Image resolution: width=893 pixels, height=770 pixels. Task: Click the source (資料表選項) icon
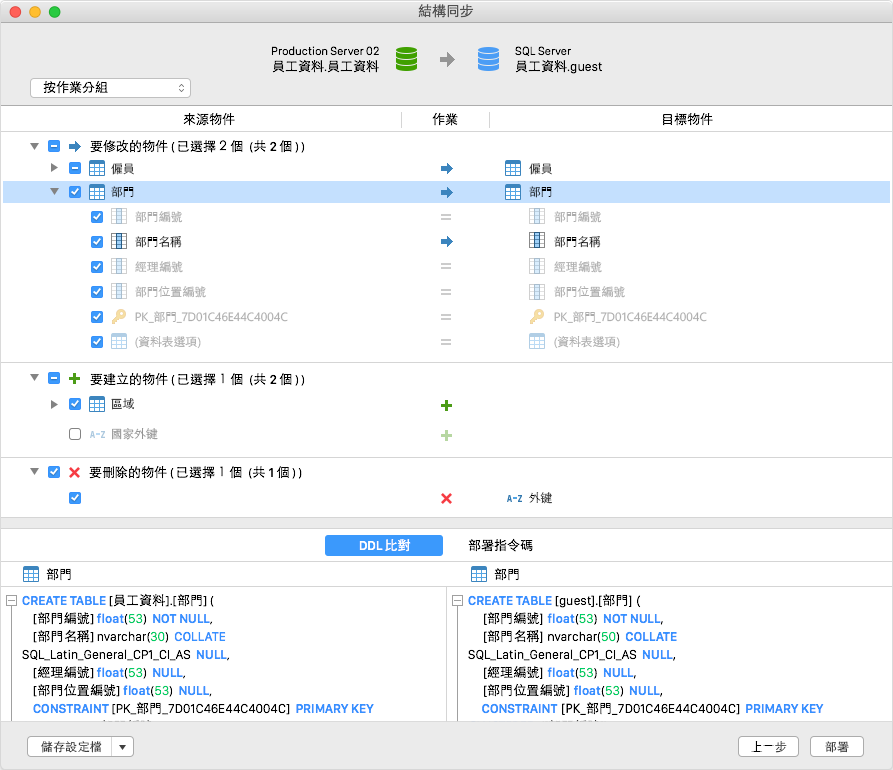(x=118, y=341)
